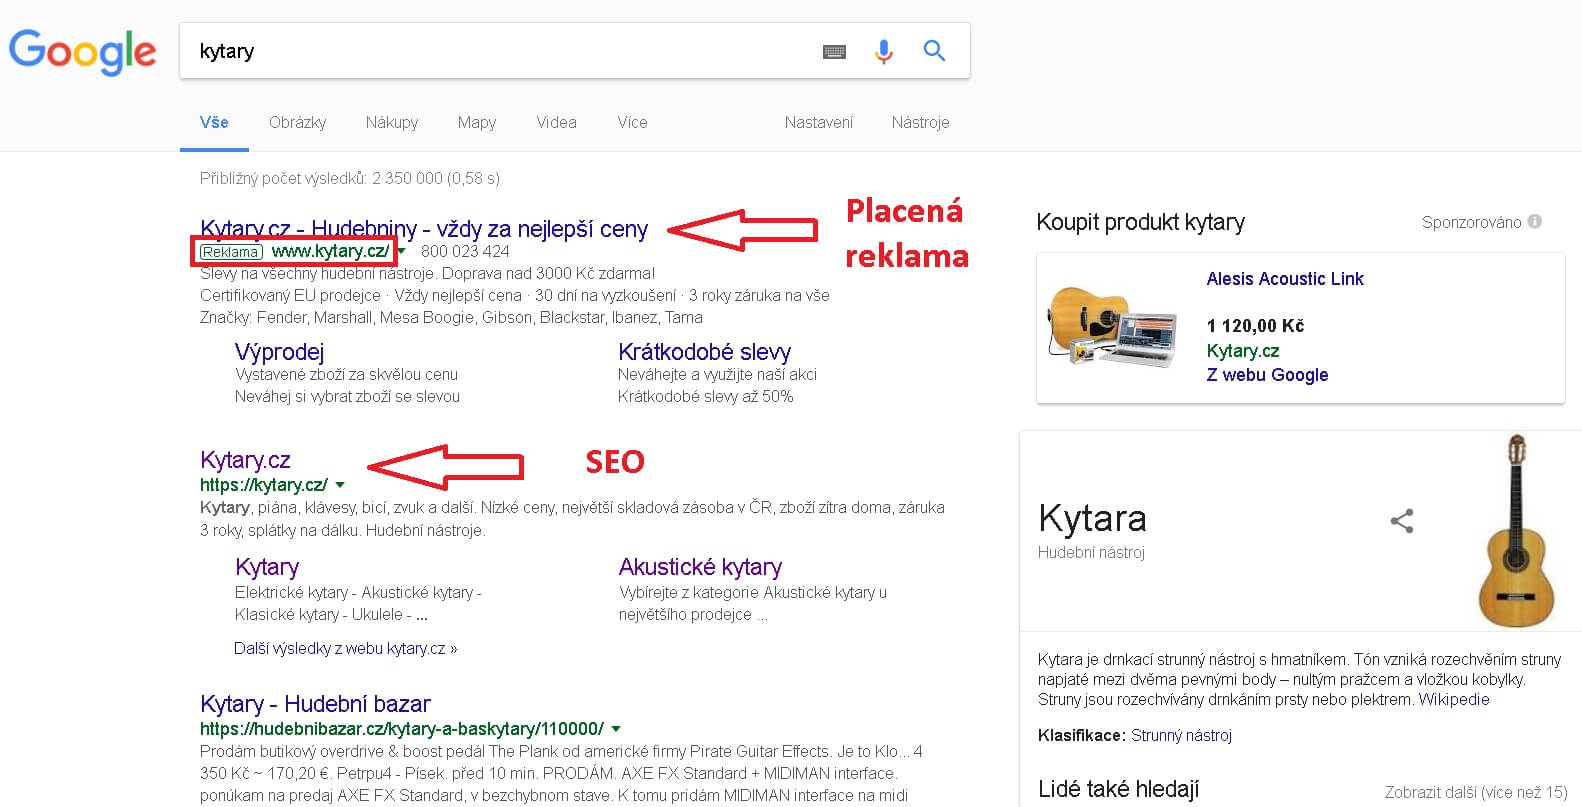The width and height of the screenshot is (1582, 807).
Task: Click the share icon beside Kytara
Action: point(1402,520)
